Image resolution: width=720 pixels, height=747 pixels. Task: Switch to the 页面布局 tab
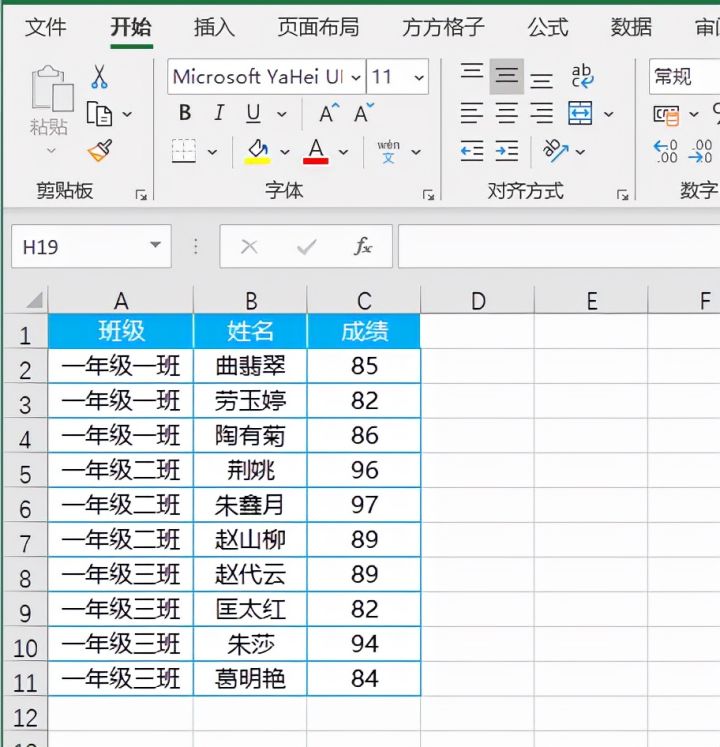click(x=318, y=27)
